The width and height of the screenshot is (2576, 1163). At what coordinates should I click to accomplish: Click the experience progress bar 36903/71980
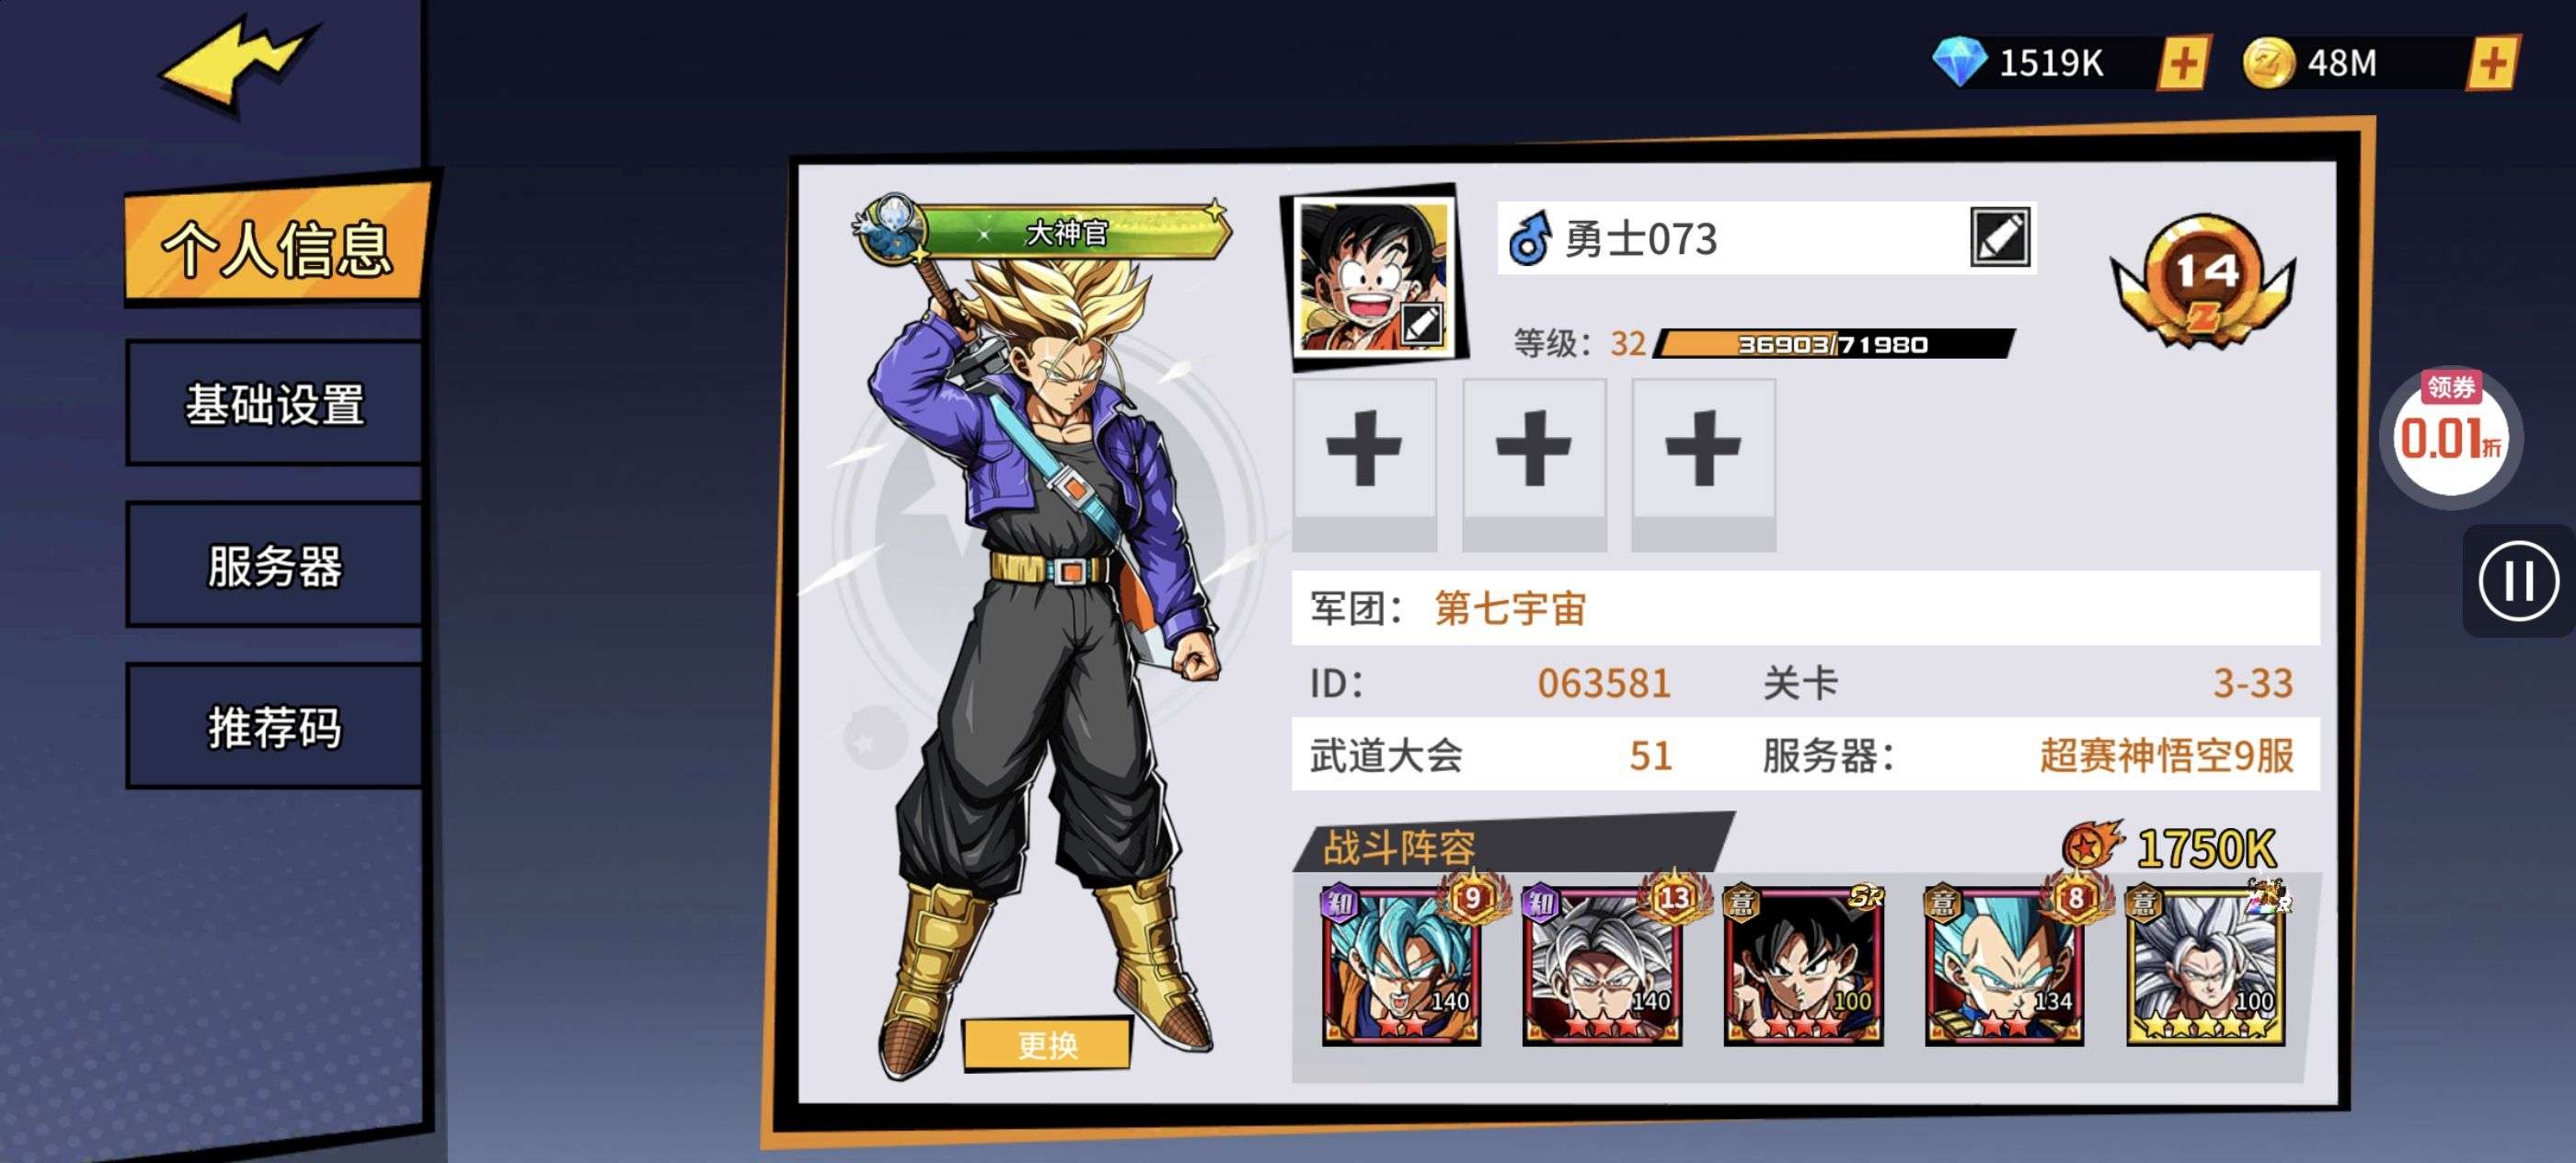(x=1833, y=343)
